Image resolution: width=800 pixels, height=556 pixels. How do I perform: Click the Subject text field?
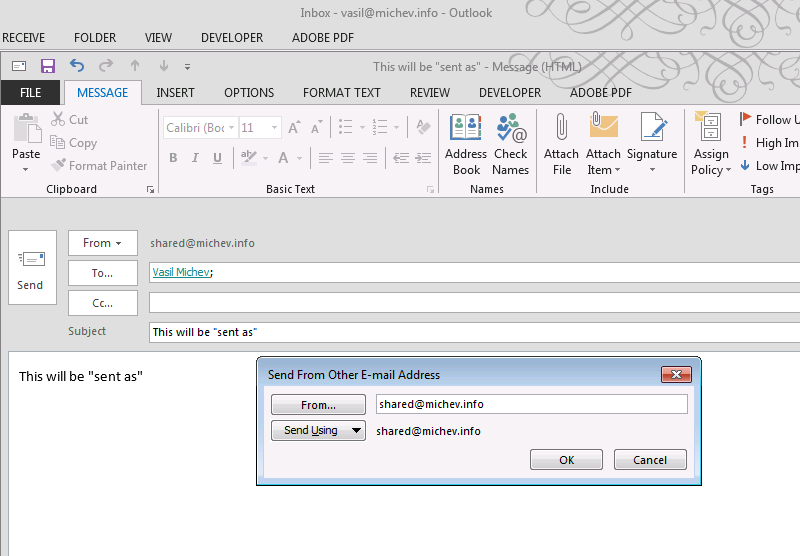coord(470,332)
